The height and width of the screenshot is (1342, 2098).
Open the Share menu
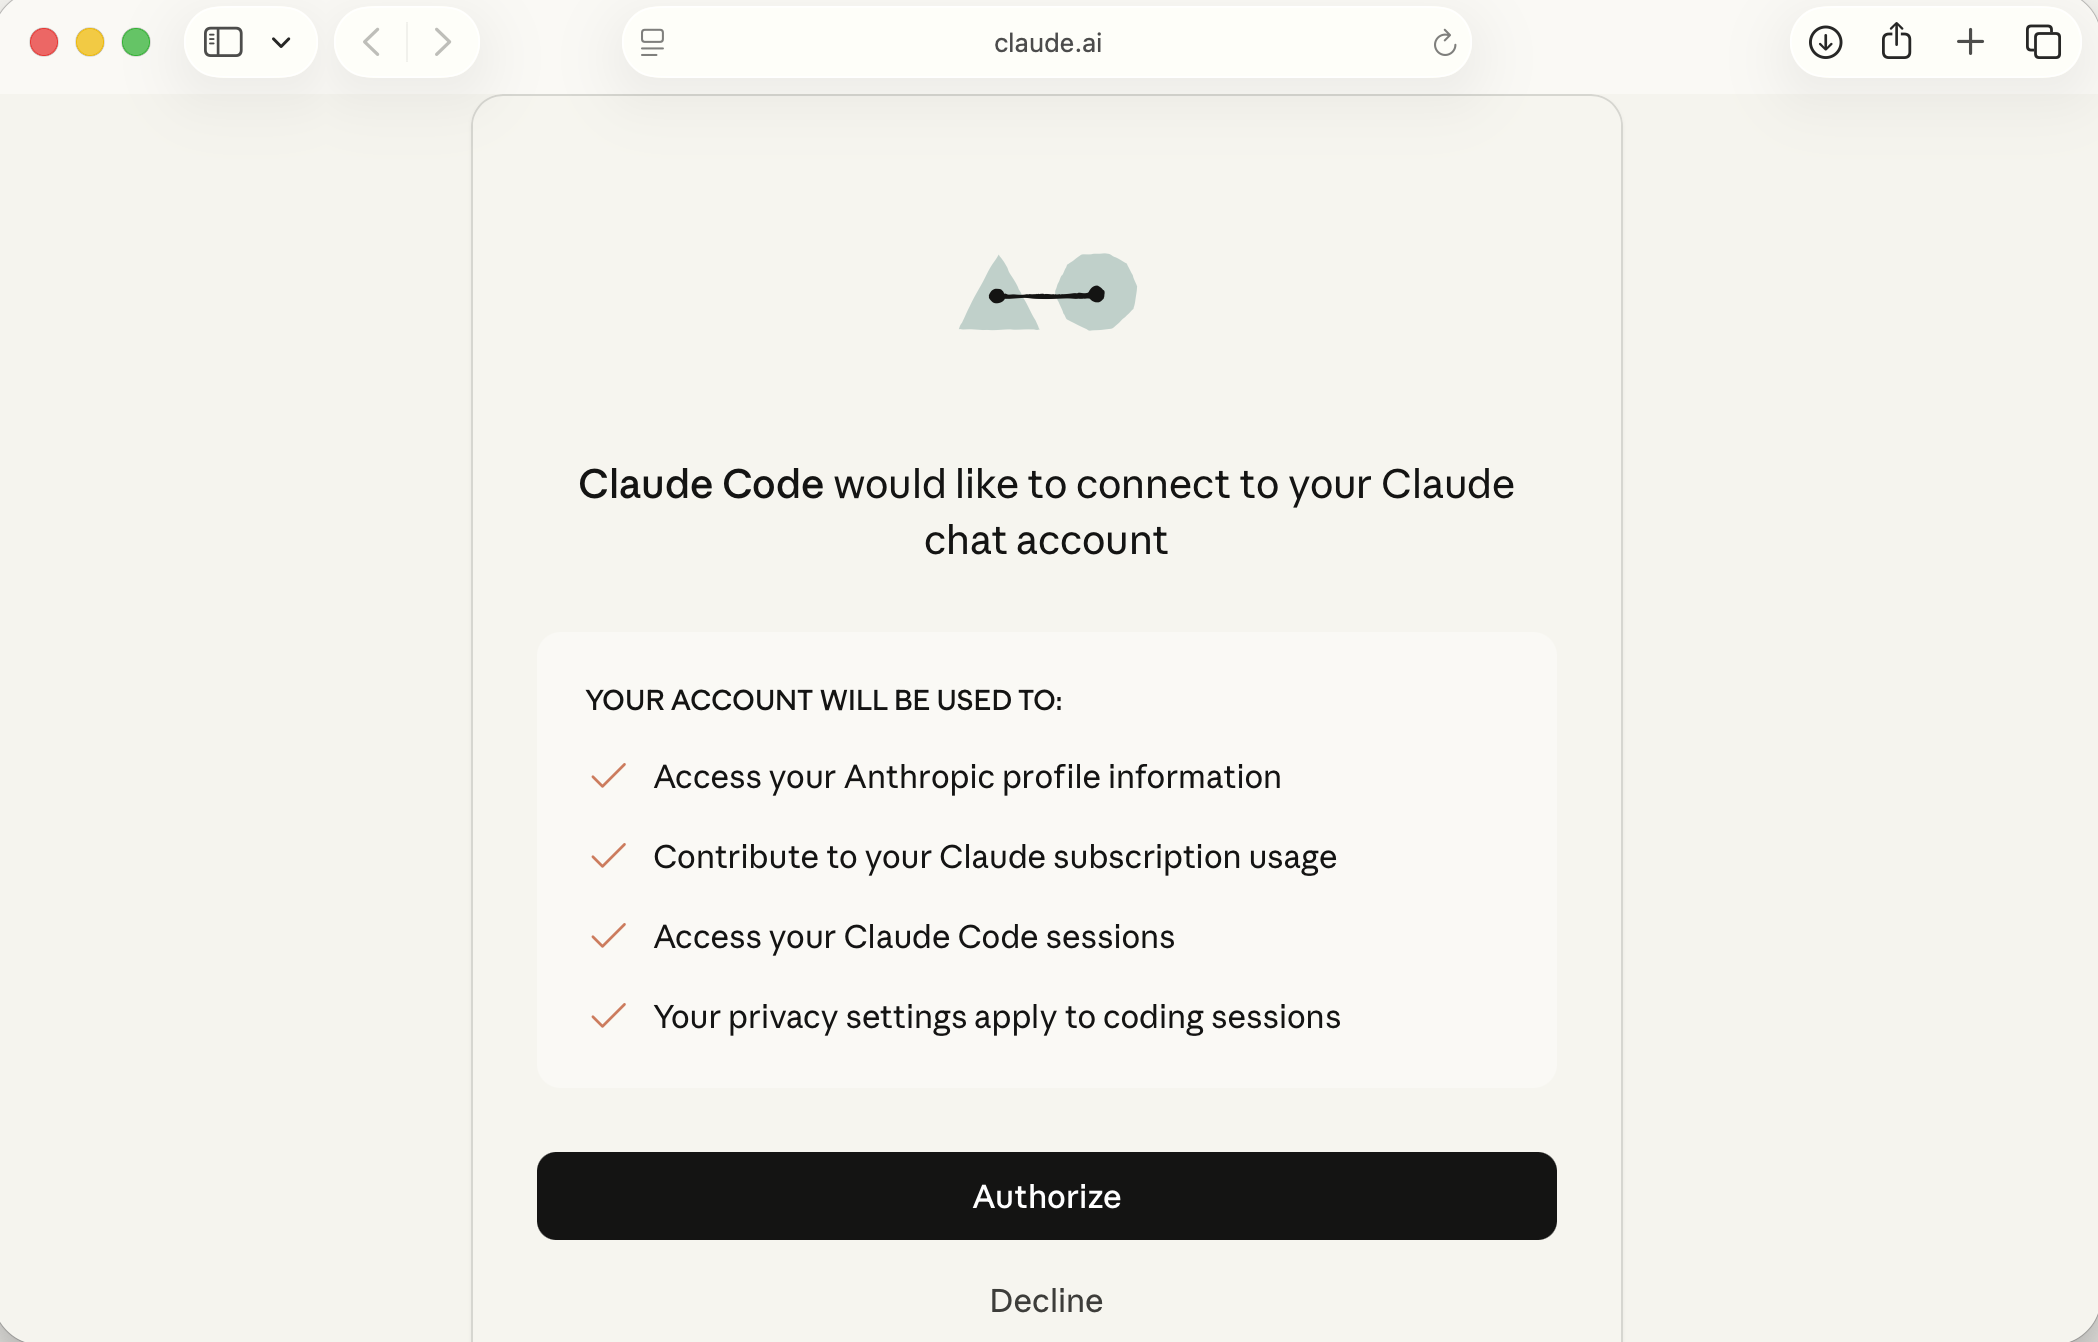tap(1896, 41)
